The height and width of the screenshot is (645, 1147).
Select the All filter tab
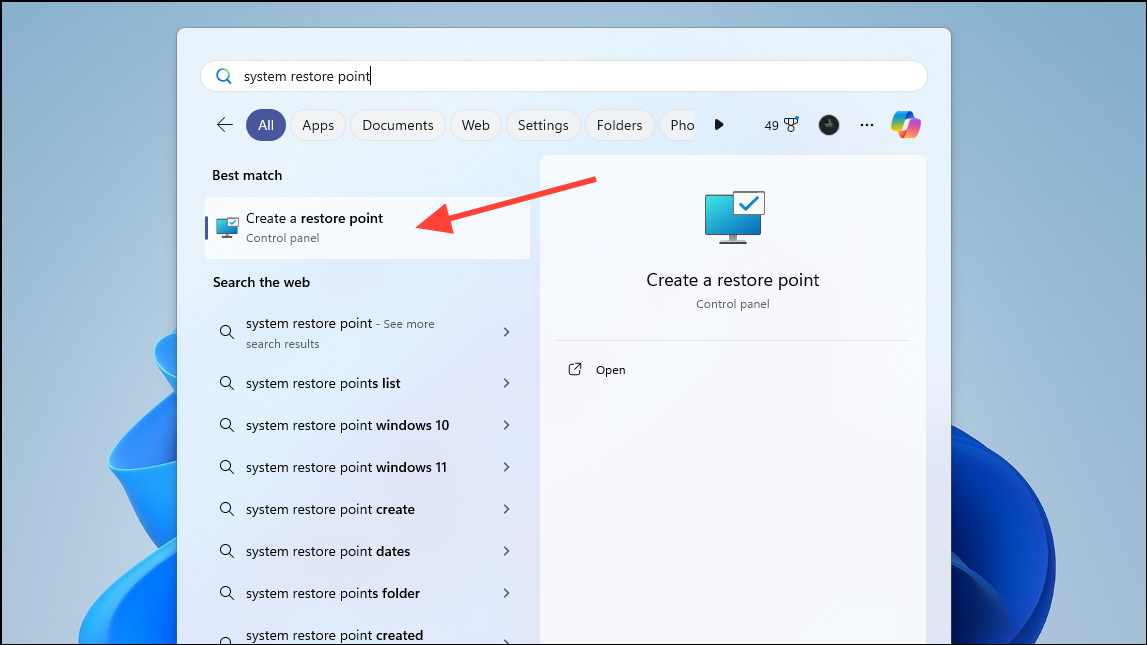point(266,125)
